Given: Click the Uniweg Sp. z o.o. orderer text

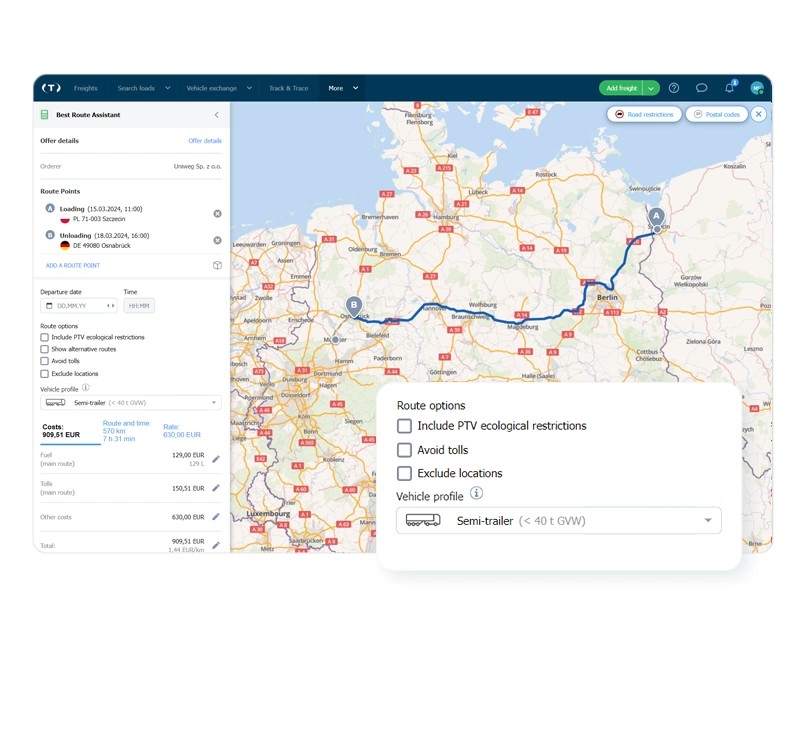Looking at the screenshot, I should tap(197, 166).
